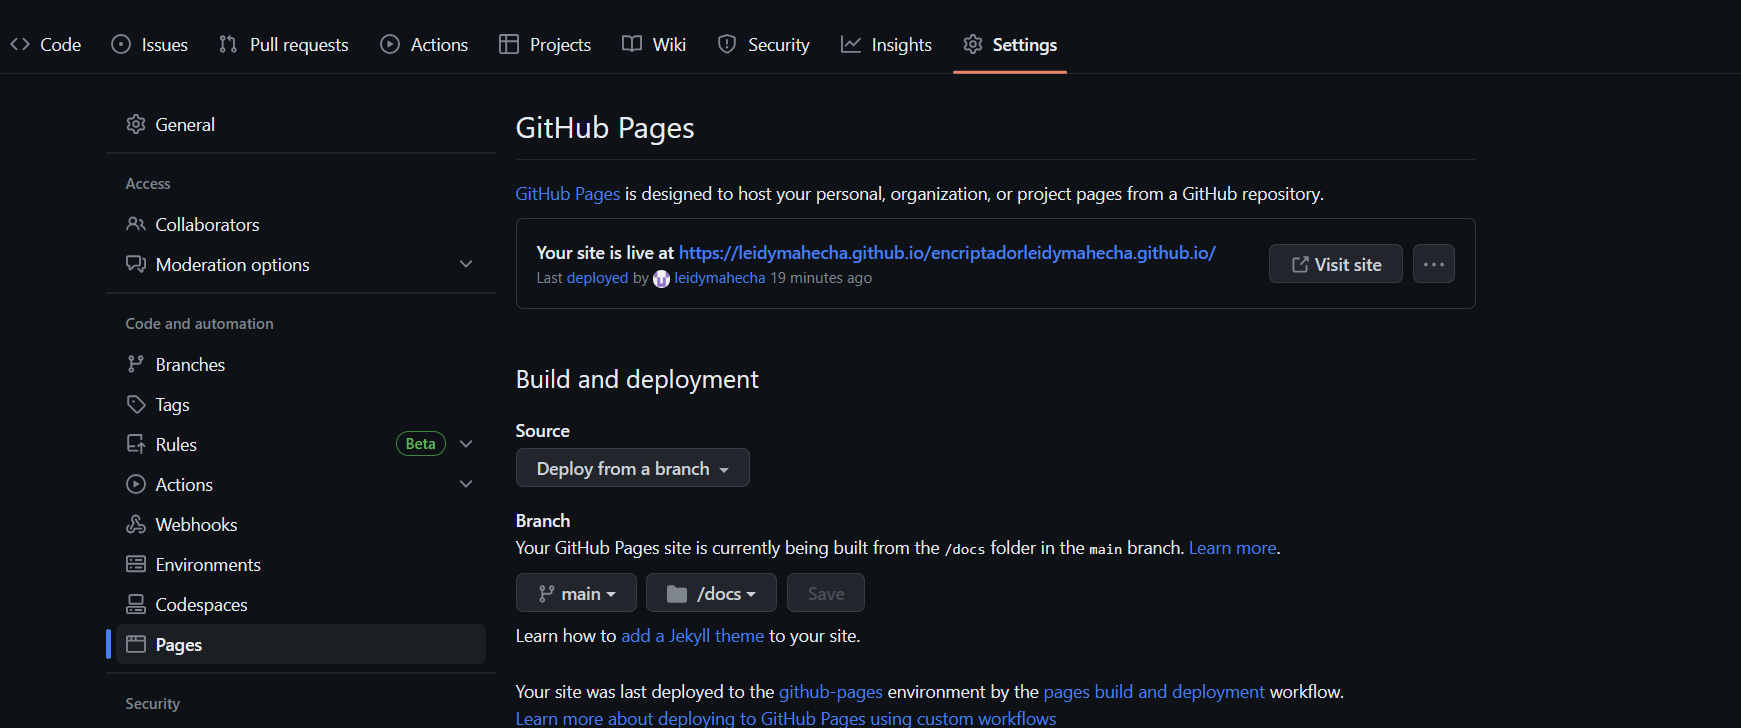Screen dimensions: 1741x728
Task: Expand the Rules chevron
Action: 466,444
